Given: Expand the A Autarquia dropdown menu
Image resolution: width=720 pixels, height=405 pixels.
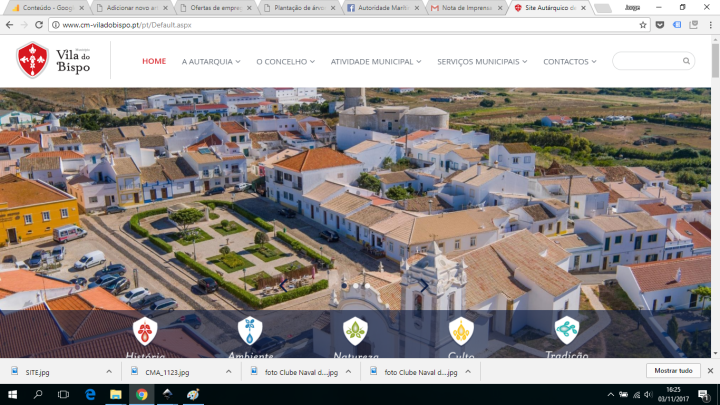Looking at the screenshot, I should click(x=211, y=62).
